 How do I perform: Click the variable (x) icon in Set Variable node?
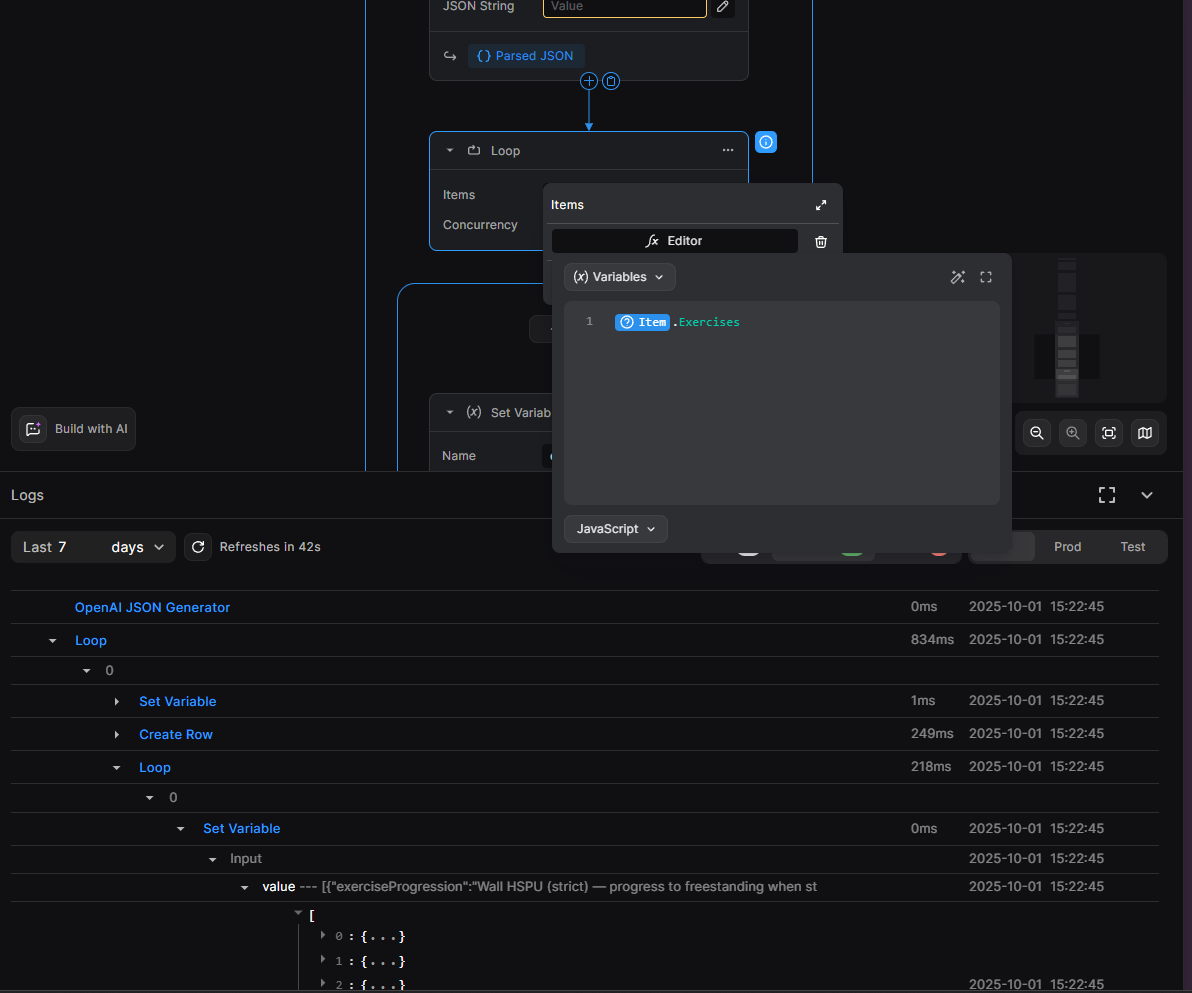point(474,412)
